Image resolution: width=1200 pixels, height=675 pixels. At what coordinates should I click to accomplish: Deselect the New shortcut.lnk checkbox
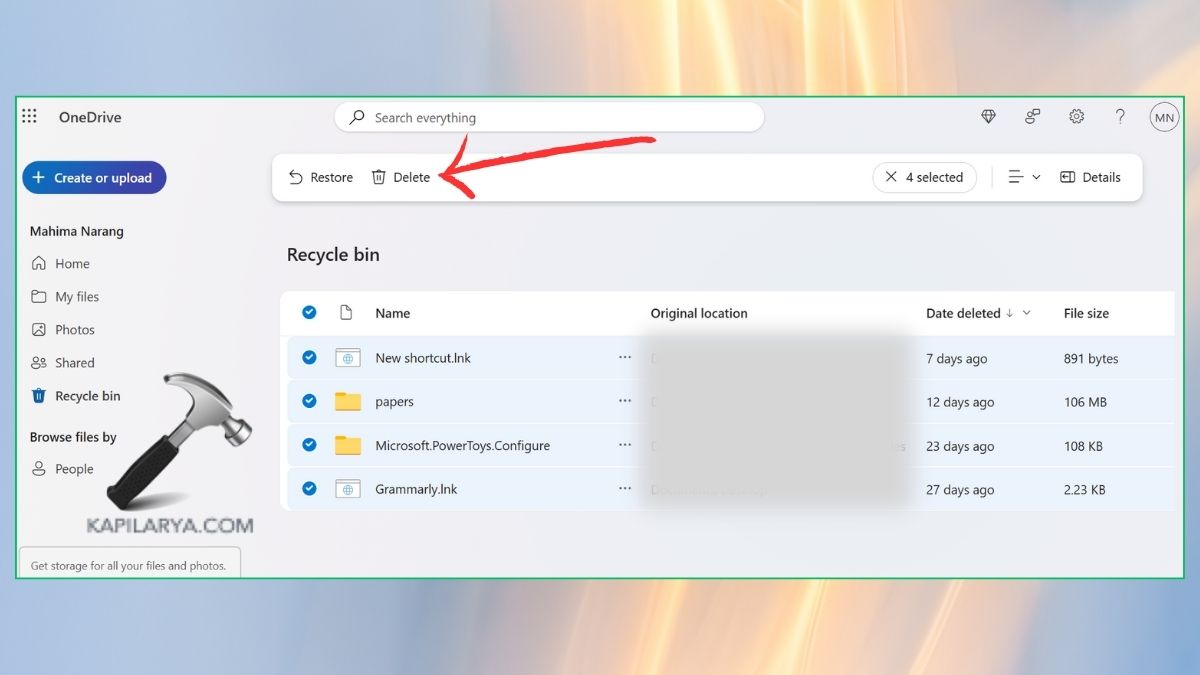(x=309, y=357)
